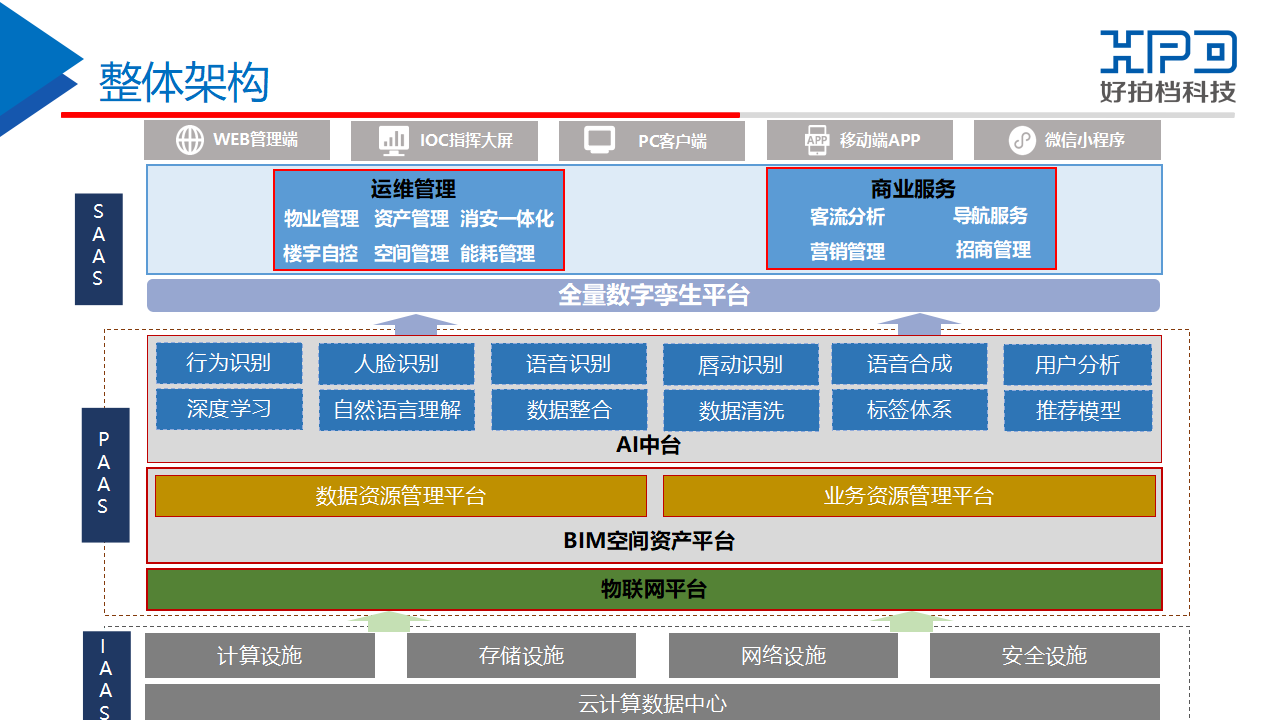Click the globe icon beside WEB管理端
The width and height of the screenshot is (1280, 720).
click(x=190, y=140)
